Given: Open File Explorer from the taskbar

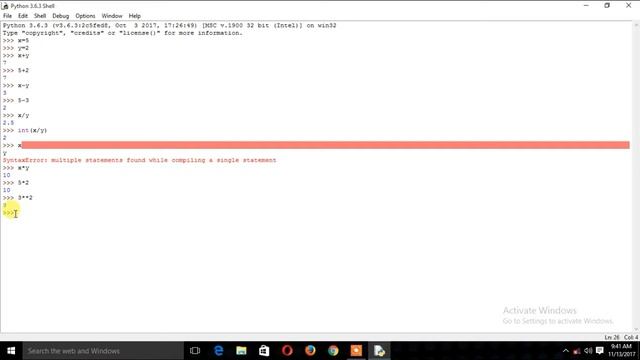Looking at the screenshot, I should tap(241, 351).
